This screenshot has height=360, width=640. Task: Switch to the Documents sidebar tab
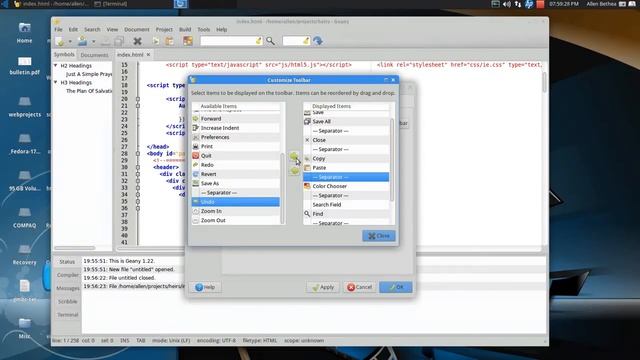[94, 55]
